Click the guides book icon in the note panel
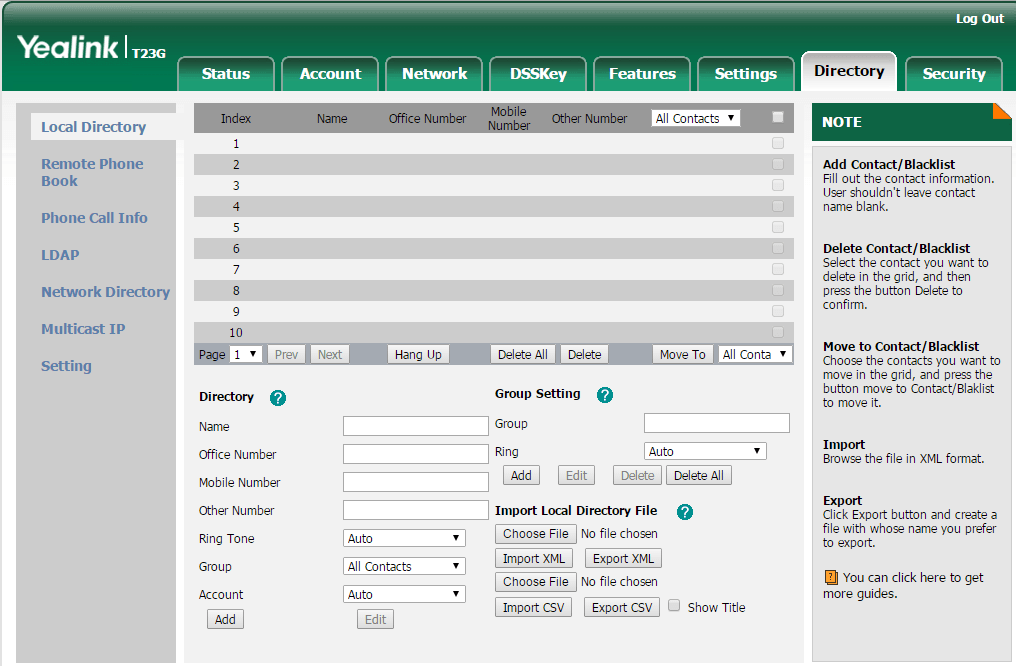 tap(831, 577)
